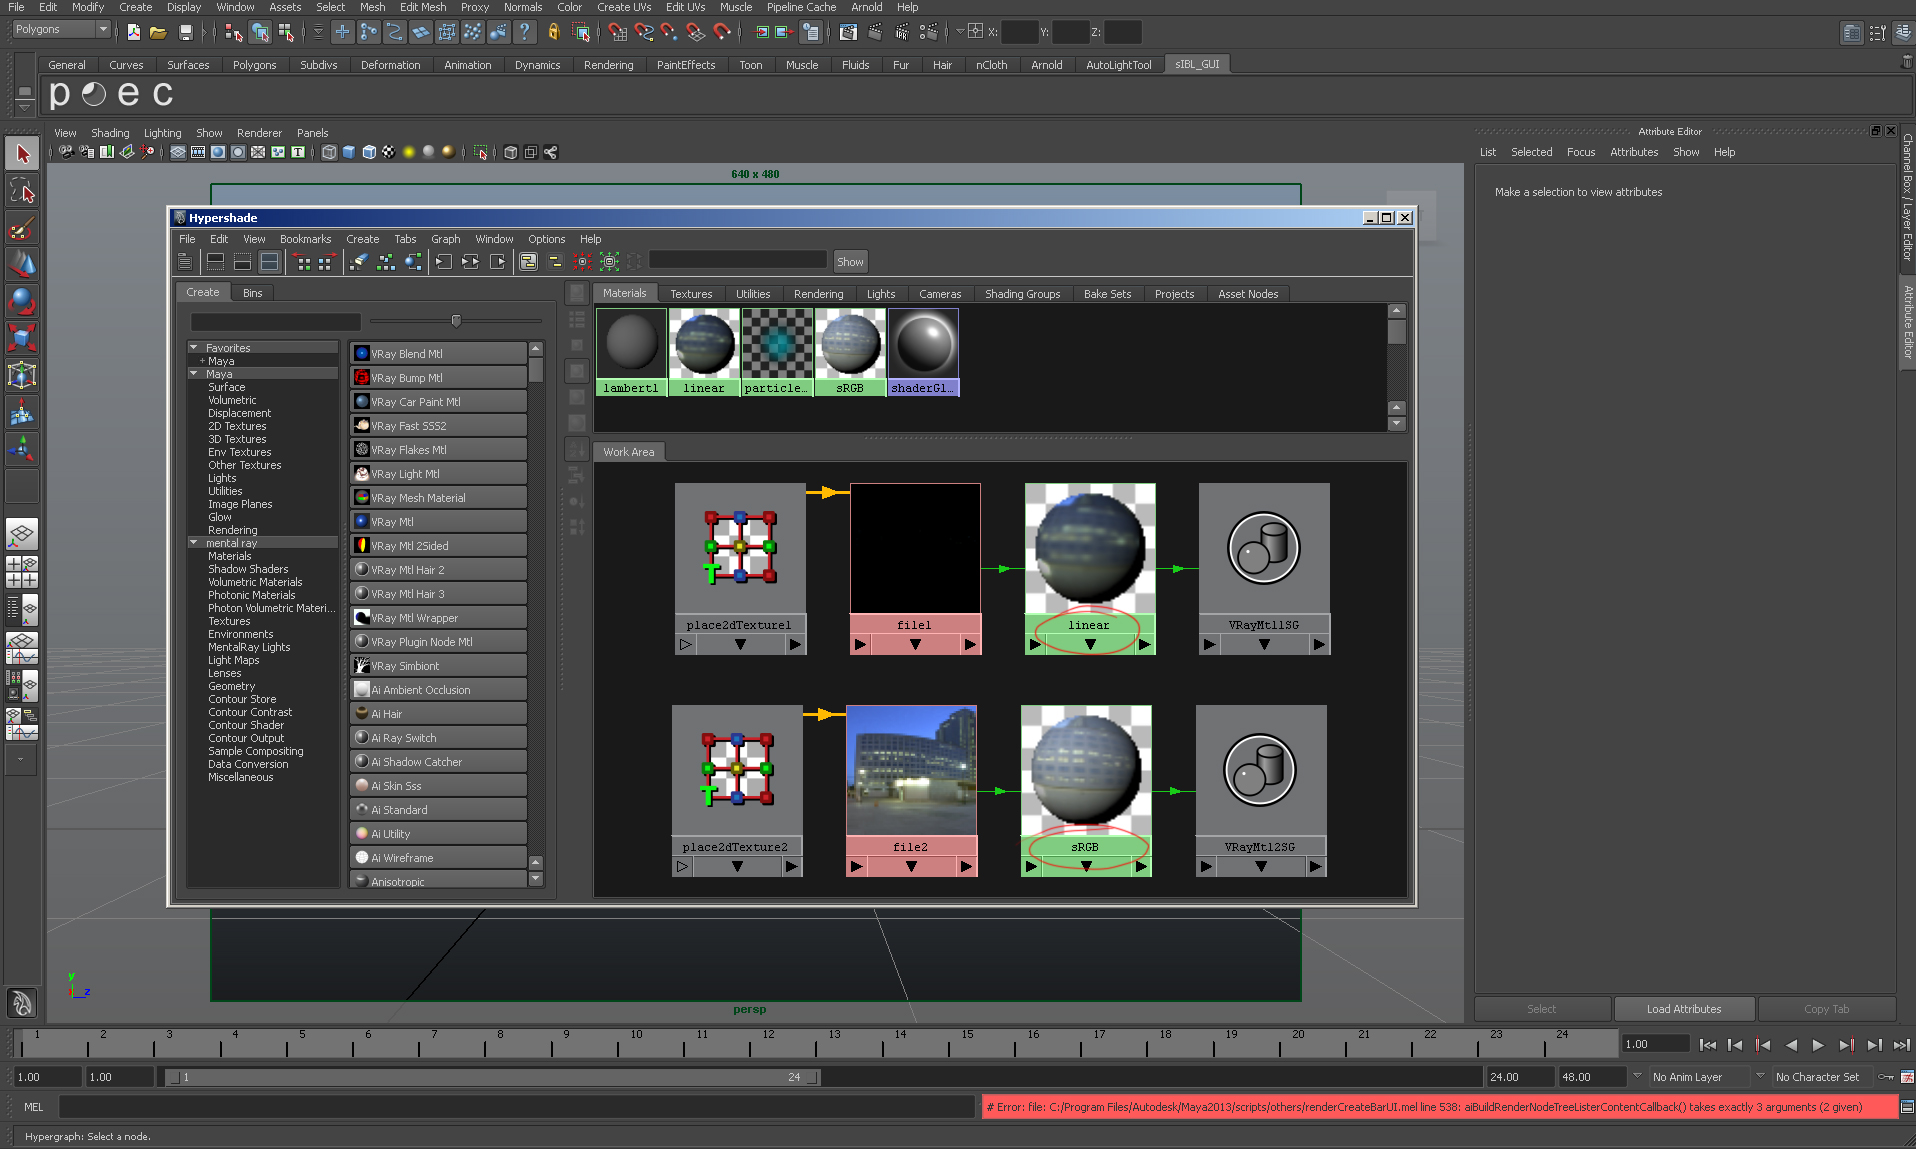Select the Paint Selection tool in toolbox
This screenshot has width=1916, height=1149.
[x=22, y=229]
